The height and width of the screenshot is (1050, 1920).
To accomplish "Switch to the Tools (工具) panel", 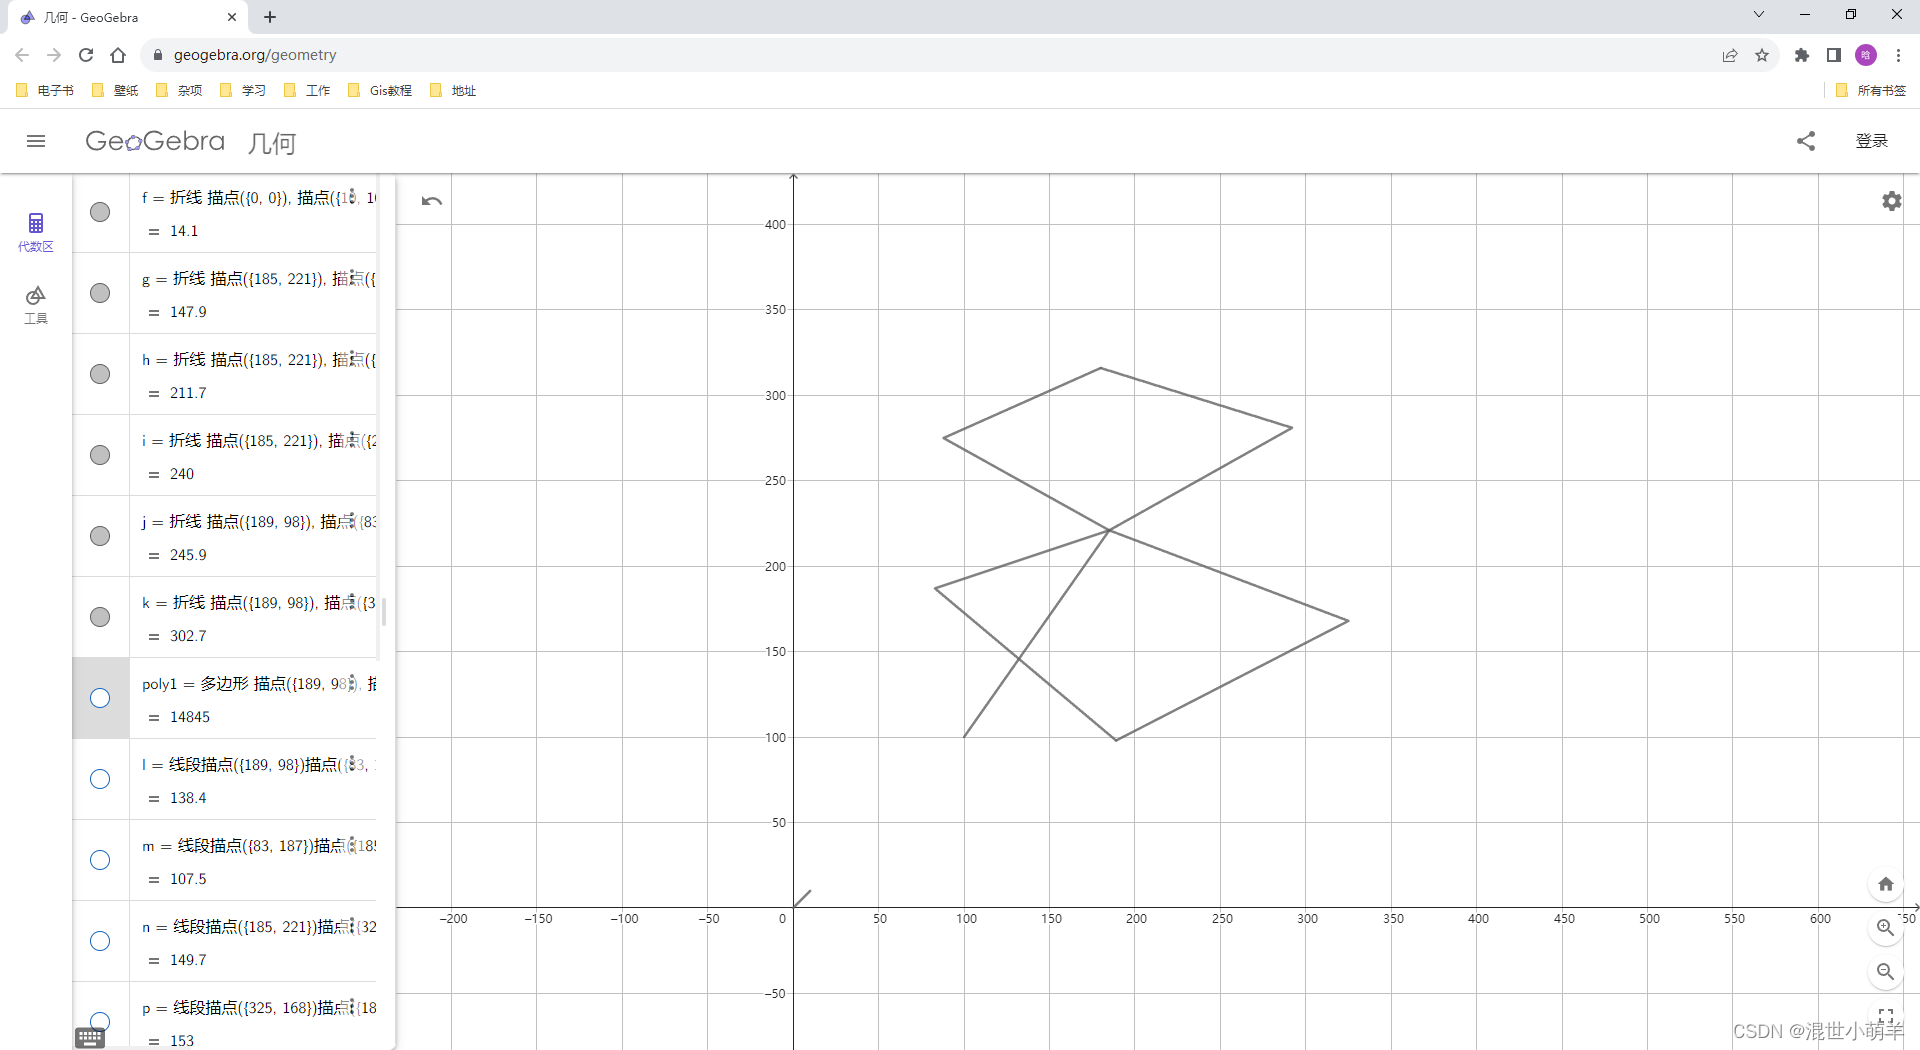I will pyautogui.click(x=36, y=305).
